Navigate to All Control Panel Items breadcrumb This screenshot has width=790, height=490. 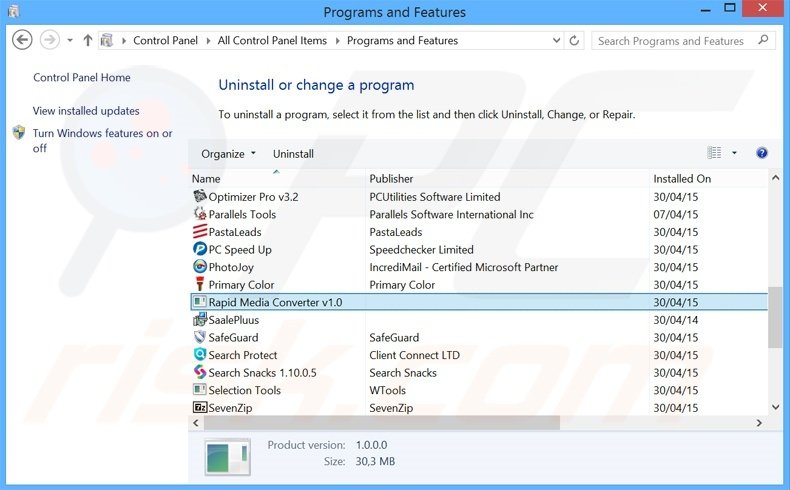point(272,40)
